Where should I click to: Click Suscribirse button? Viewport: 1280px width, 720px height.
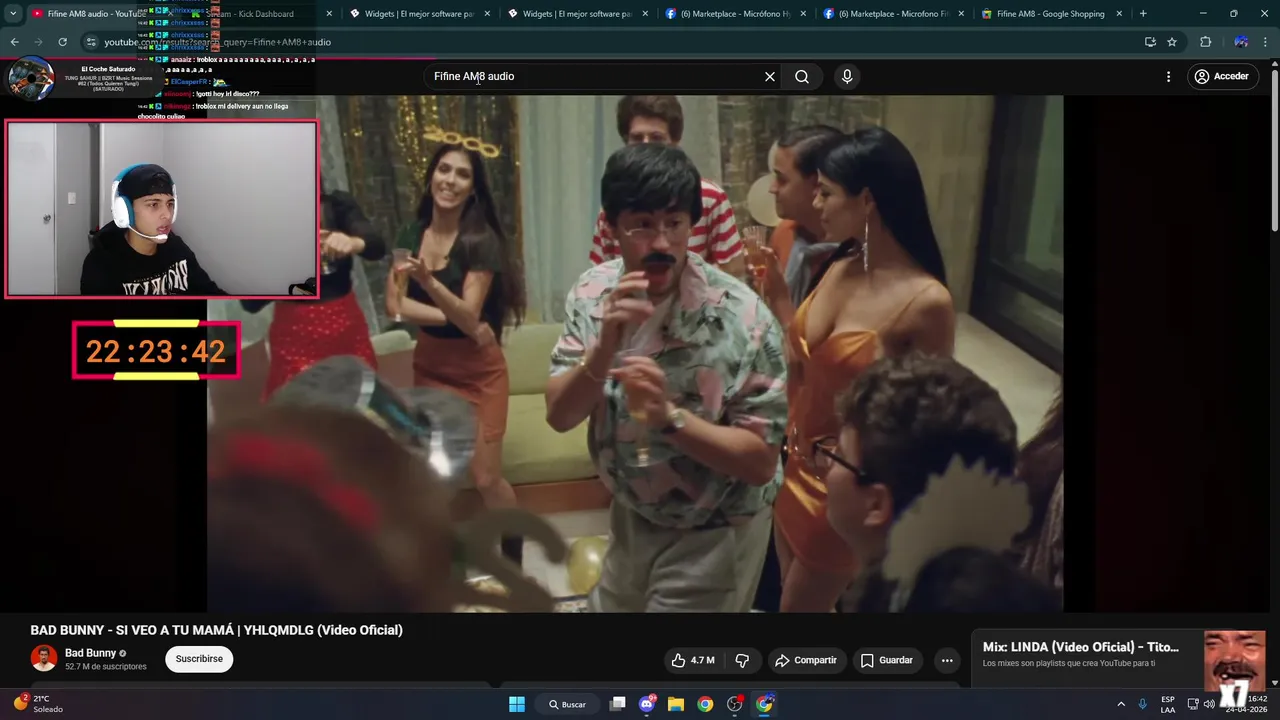click(199, 659)
